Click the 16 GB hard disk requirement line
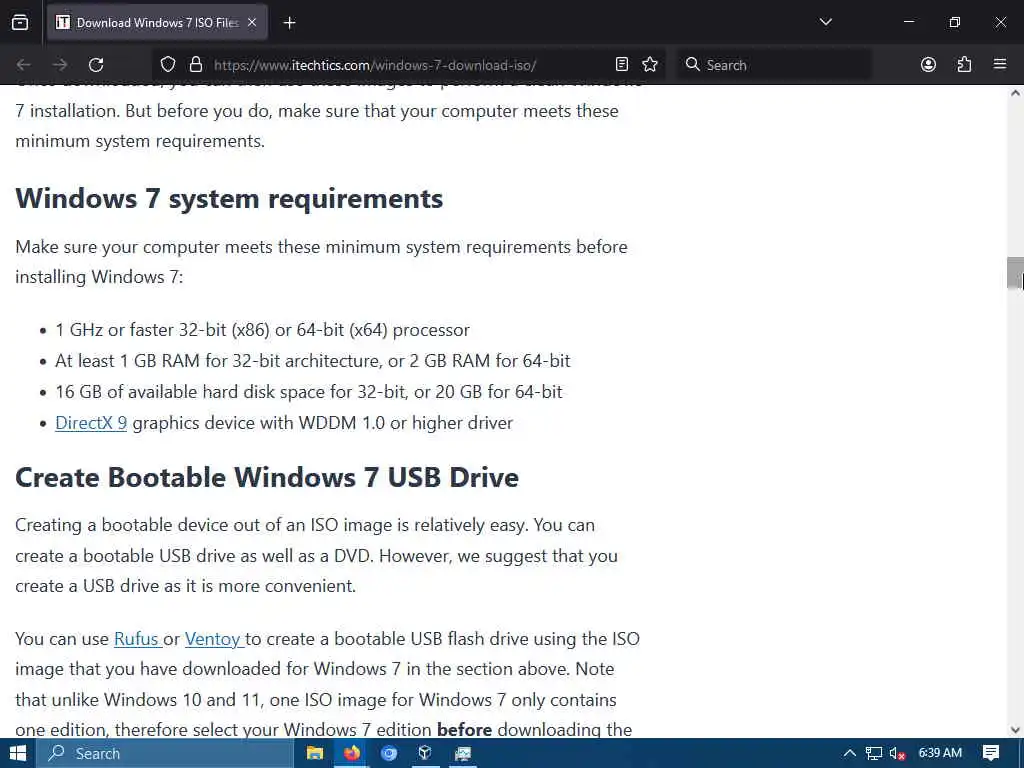Image resolution: width=1024 pixels, height=768 pixels. [309, 392]
